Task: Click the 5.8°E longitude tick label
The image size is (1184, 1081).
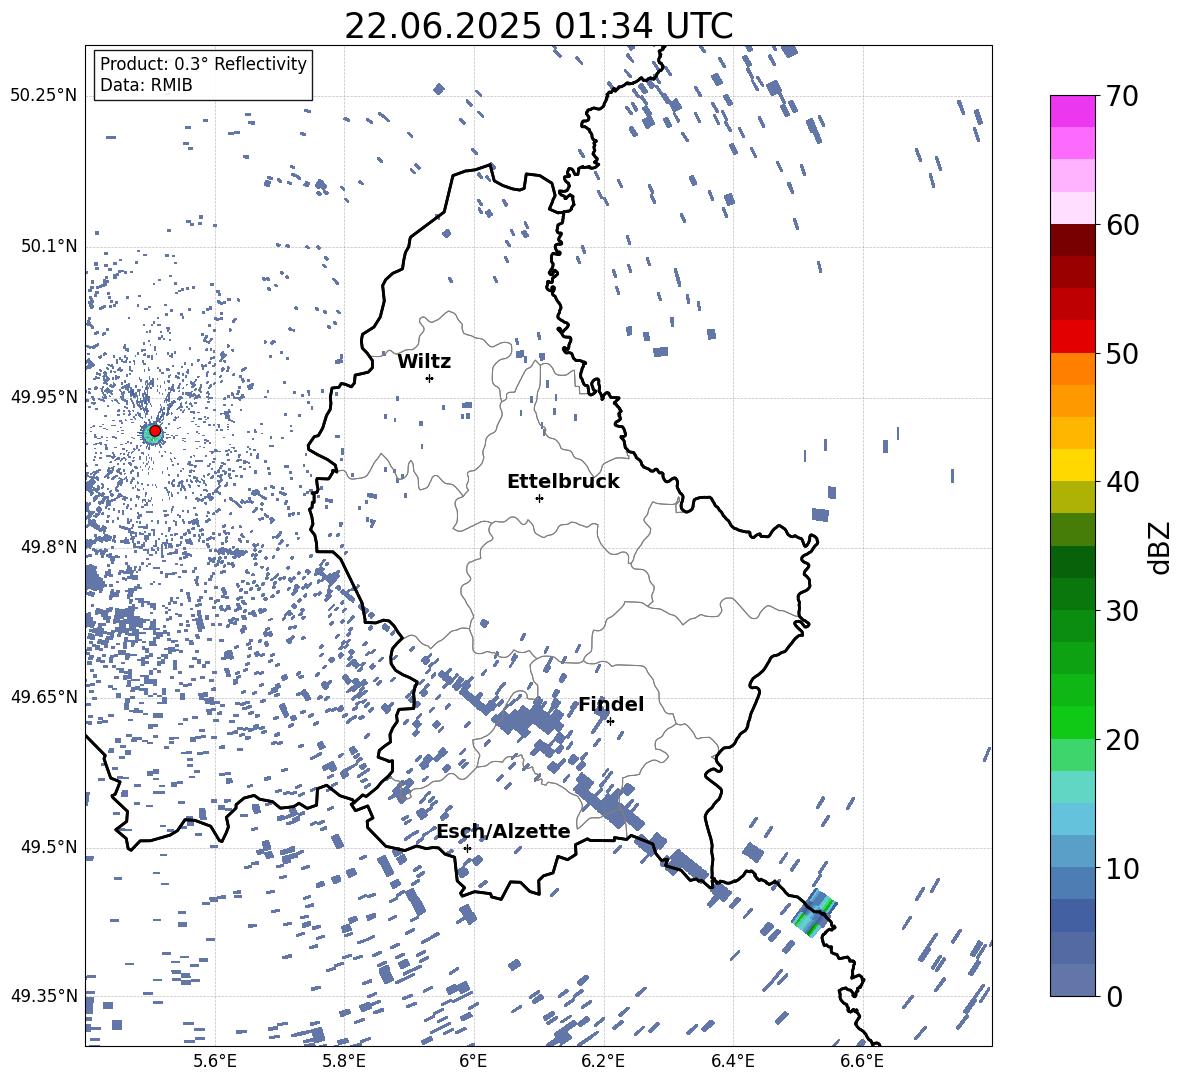Action: pos(344,1061)
